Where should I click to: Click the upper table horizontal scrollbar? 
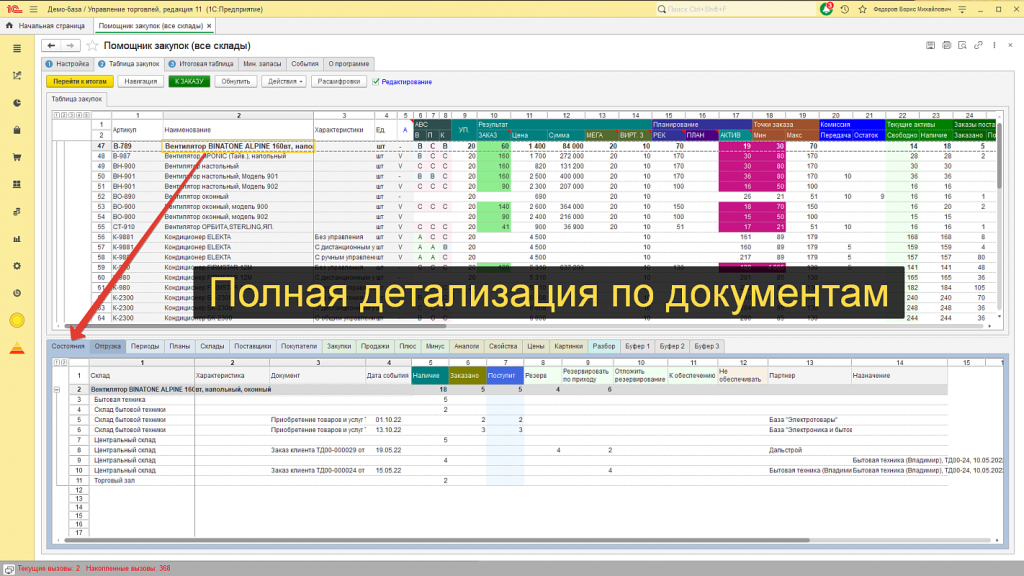coord(255,326)
